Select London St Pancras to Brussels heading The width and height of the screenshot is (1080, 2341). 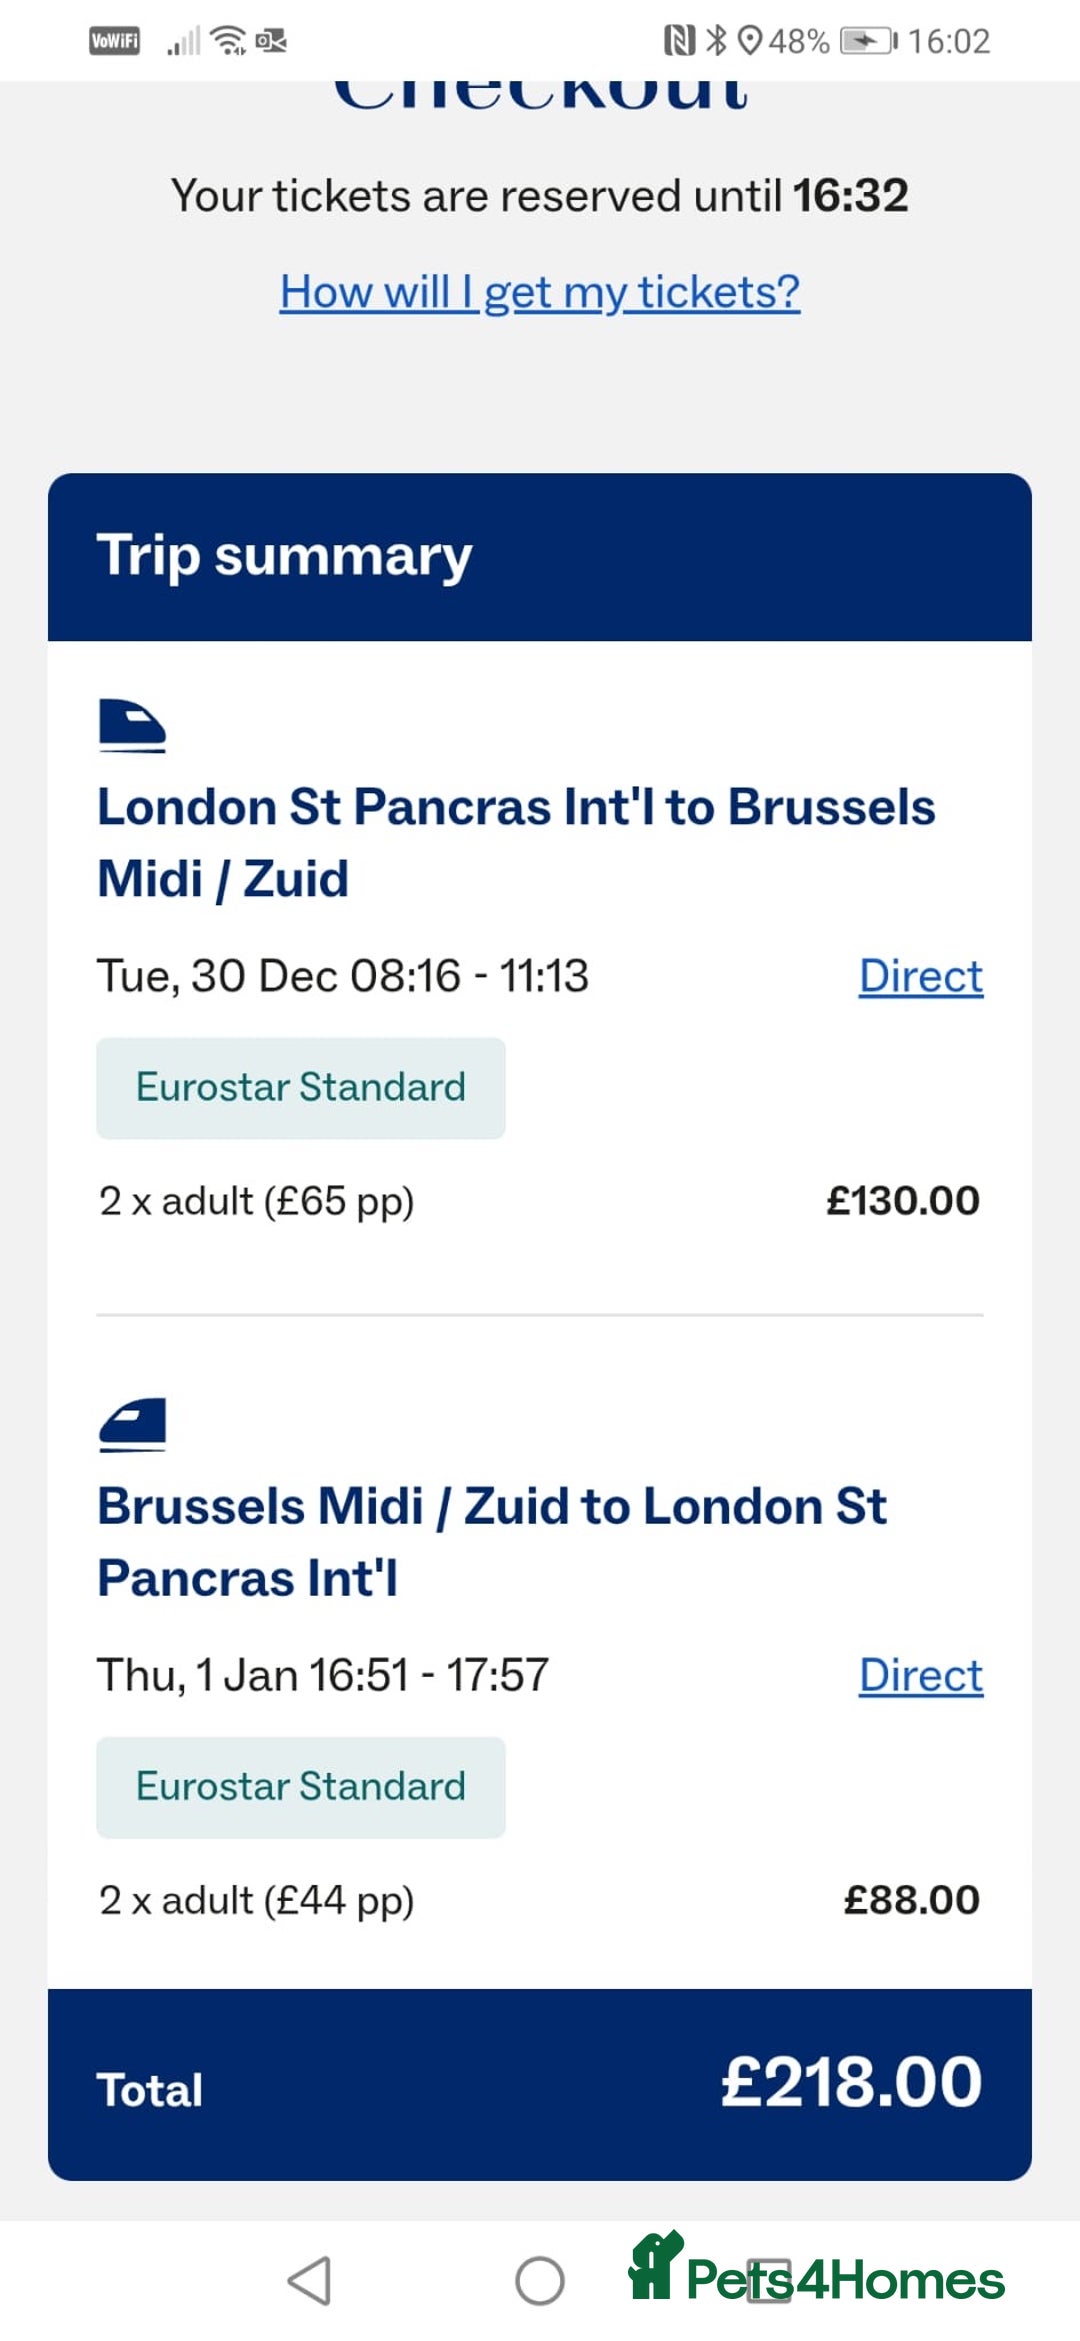coord(516,843)
